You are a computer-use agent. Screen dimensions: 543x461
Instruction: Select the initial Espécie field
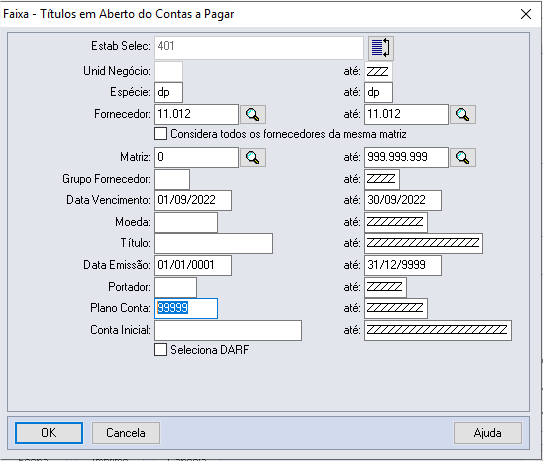click(x=168, y=92)
